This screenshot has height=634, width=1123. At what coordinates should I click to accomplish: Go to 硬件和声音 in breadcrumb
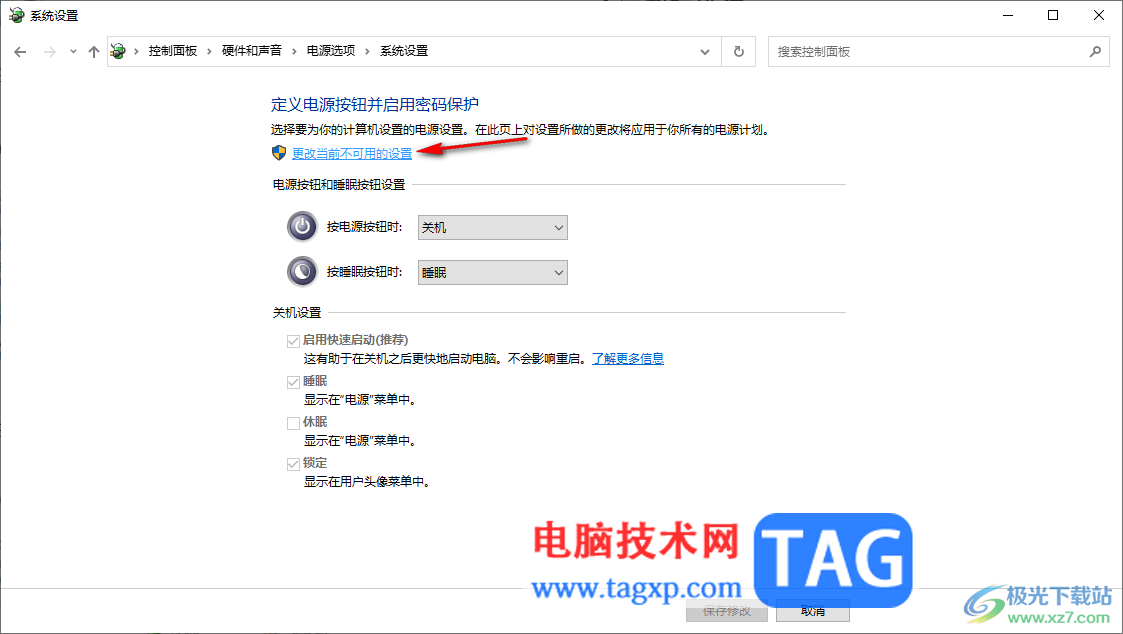251,51
